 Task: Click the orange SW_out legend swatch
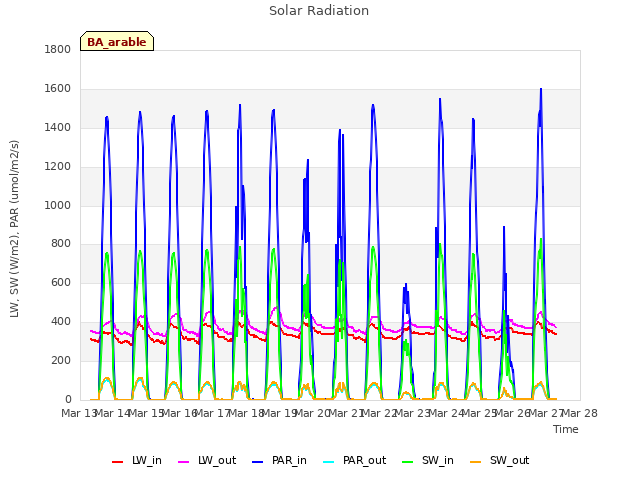(476, 462)
